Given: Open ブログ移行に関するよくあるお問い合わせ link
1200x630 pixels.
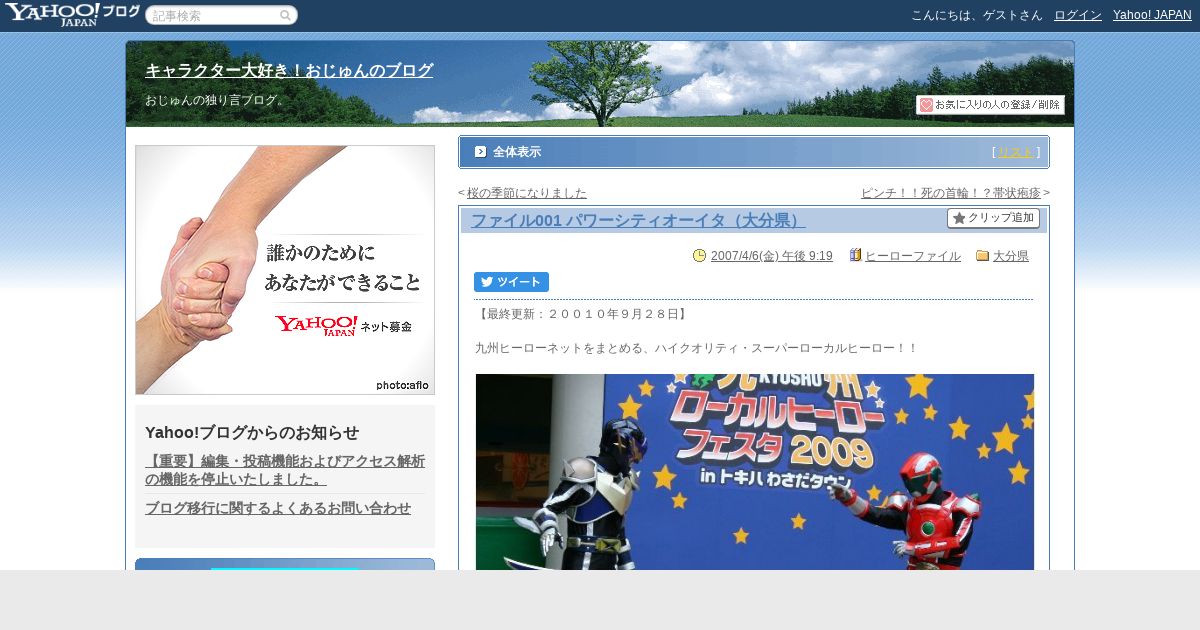Looking at the screenshot, I should 278,508.
